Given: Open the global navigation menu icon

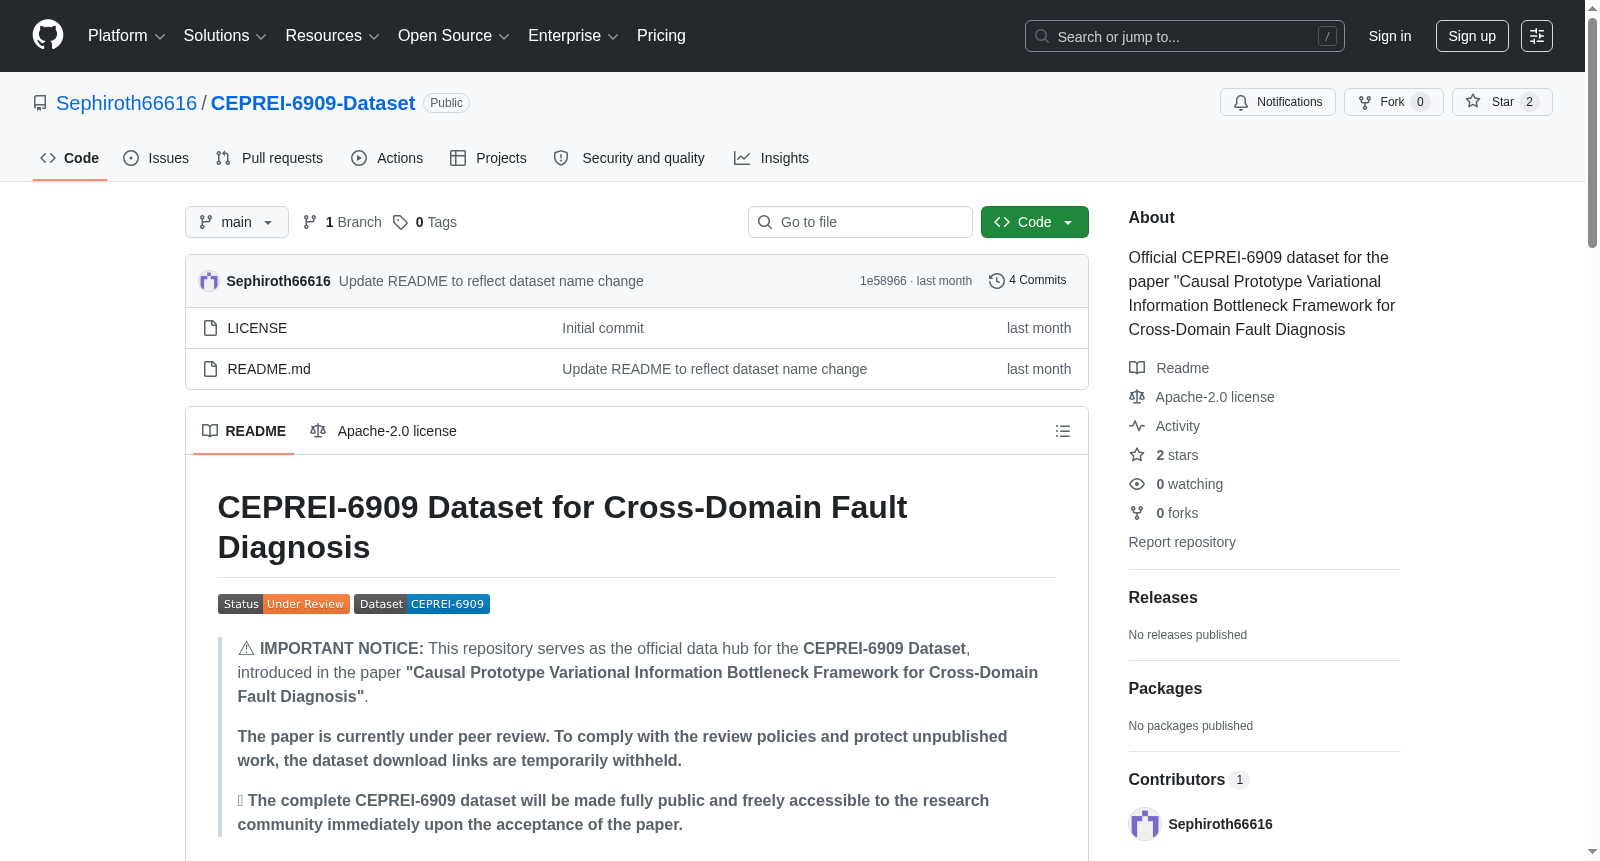Looking at the screenshot, I should click(x=1537, y=36).
